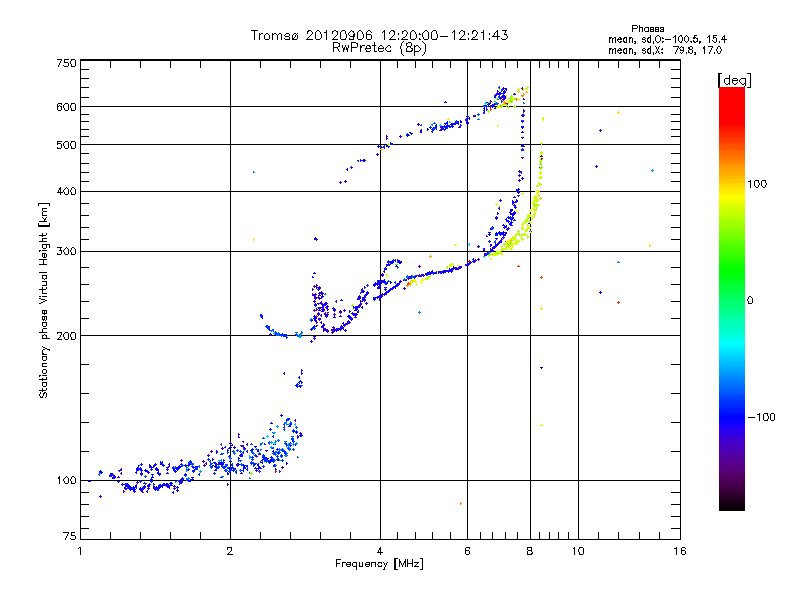The image size is (800, 600).
Task: Select the 'mean, sd,O:-100.5, 15.4' line
Action: (x=667, y=39)
